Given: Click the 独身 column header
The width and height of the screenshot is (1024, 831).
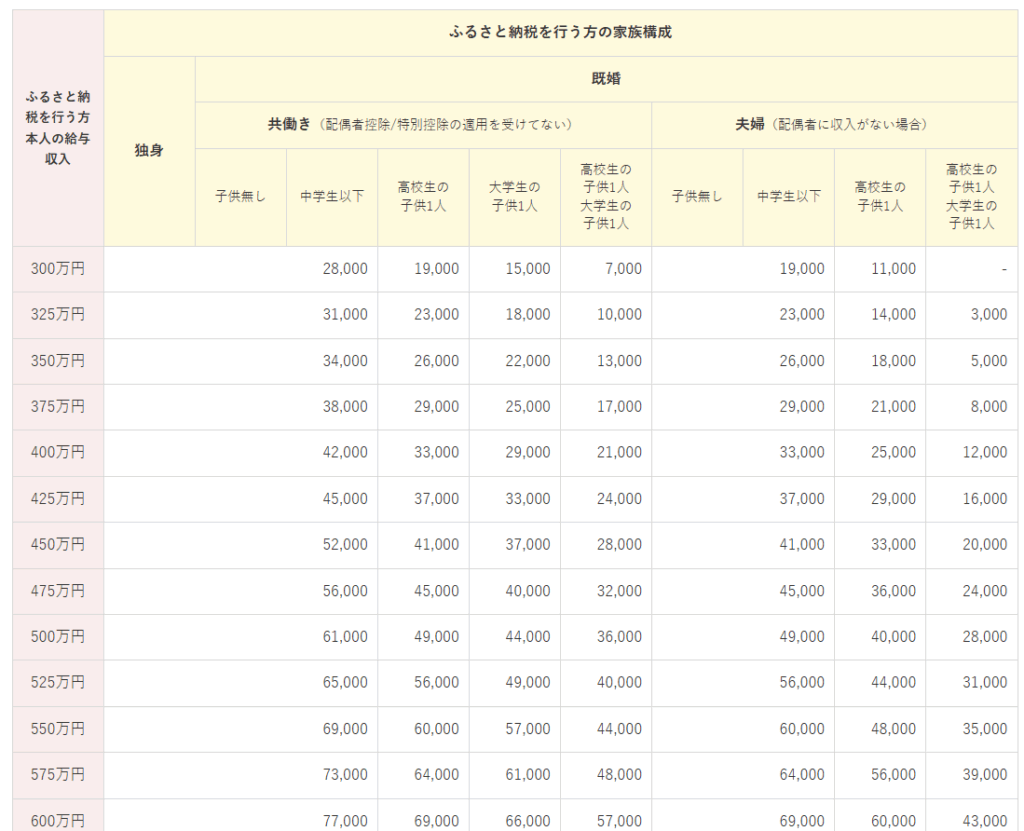Looking at the screenshot, I should (x=149, y=151).
